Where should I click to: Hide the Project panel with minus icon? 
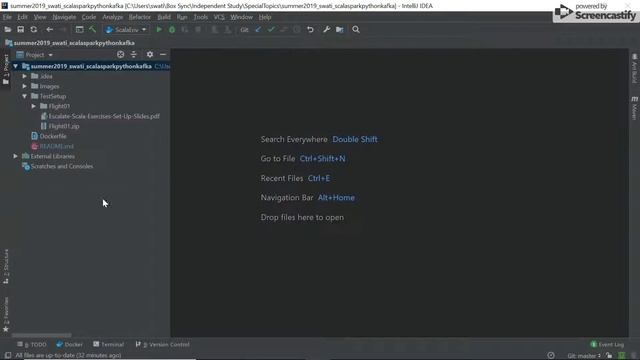(163, 54)
